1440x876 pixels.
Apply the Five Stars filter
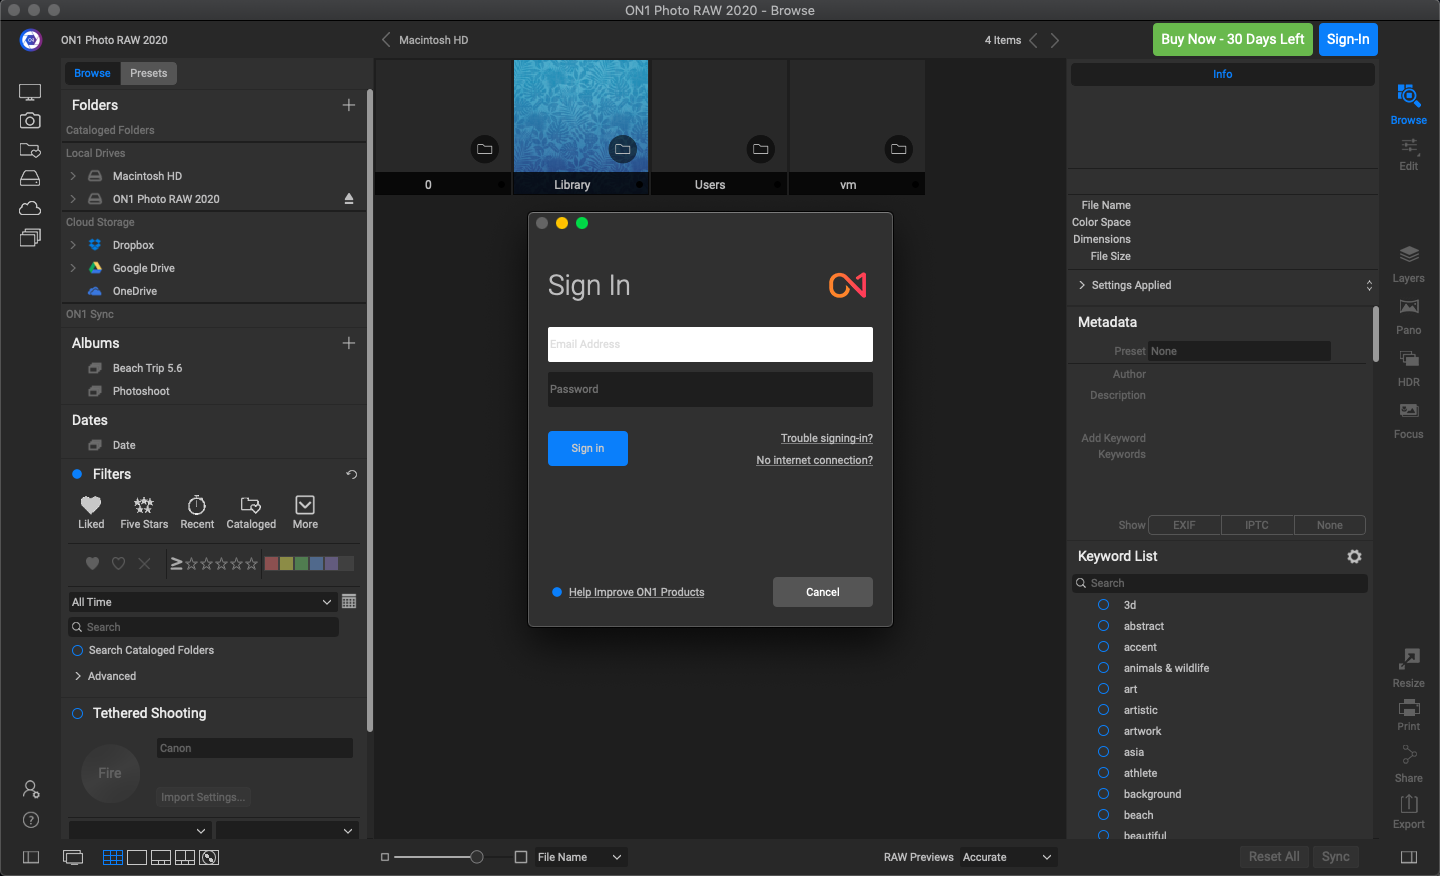(144, 506)
